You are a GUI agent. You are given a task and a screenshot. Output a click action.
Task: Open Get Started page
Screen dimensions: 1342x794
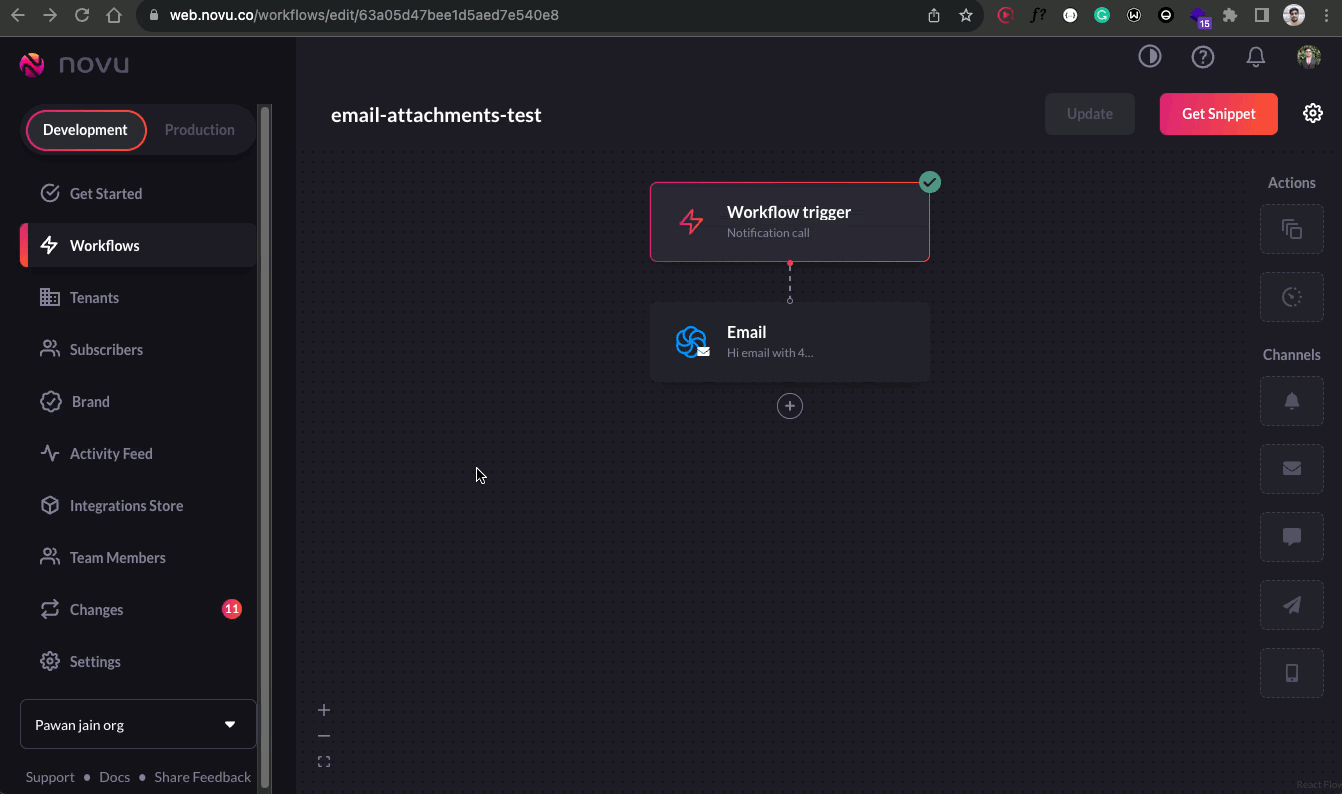138,193
